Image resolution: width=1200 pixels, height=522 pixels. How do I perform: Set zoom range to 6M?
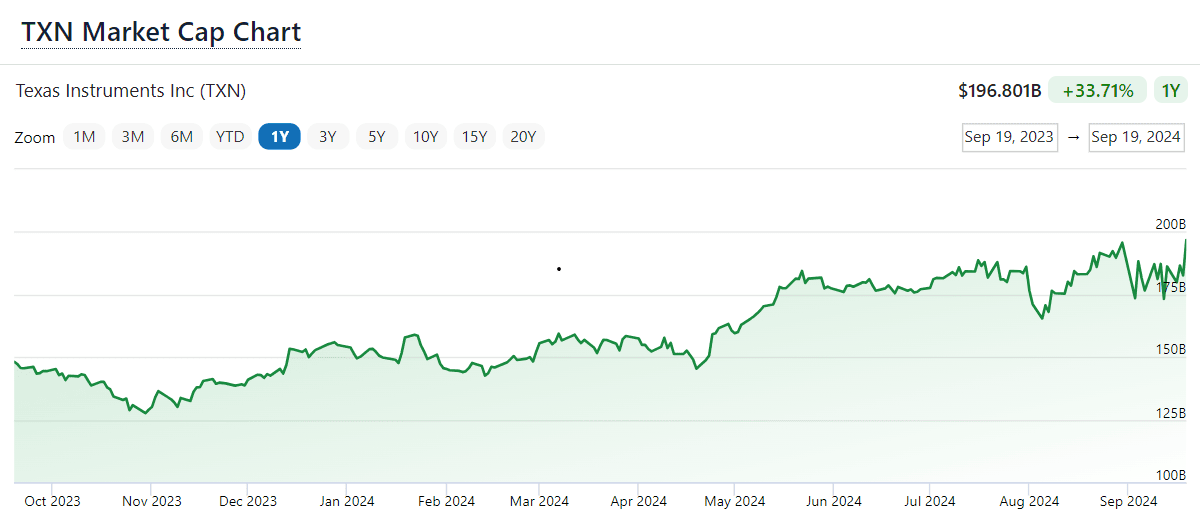pos(181,137)
